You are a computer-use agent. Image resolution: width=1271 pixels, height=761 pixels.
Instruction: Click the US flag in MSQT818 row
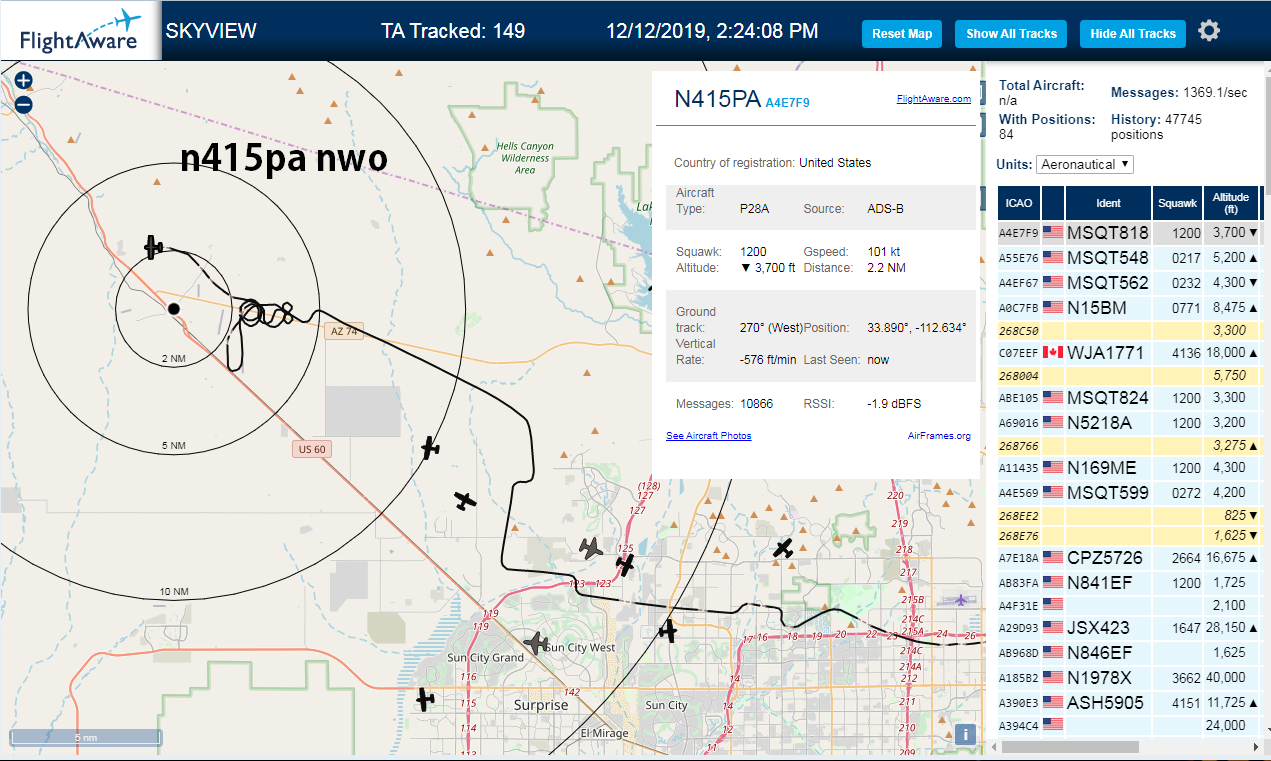1052,232
